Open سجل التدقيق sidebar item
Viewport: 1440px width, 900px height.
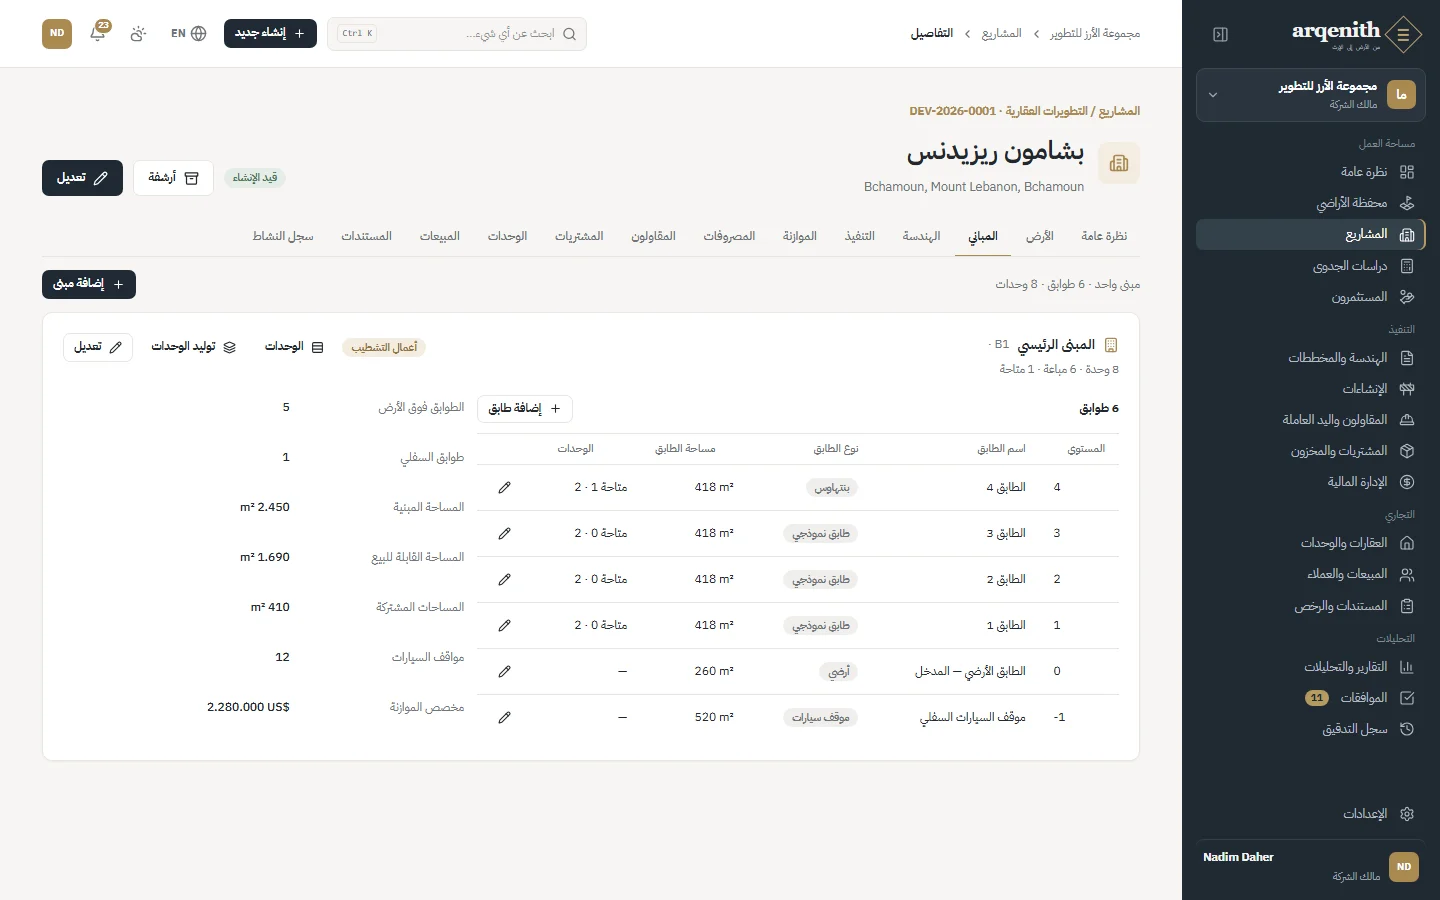[x=1311, y=729]
